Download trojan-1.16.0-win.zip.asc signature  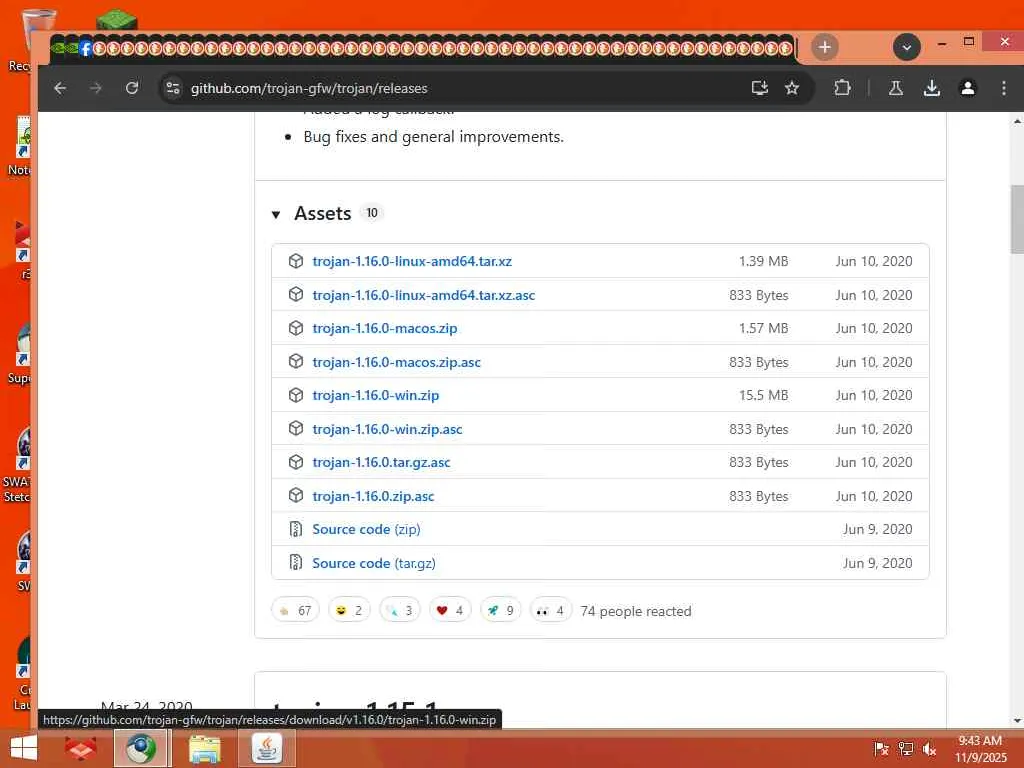[x=387, y=429]
